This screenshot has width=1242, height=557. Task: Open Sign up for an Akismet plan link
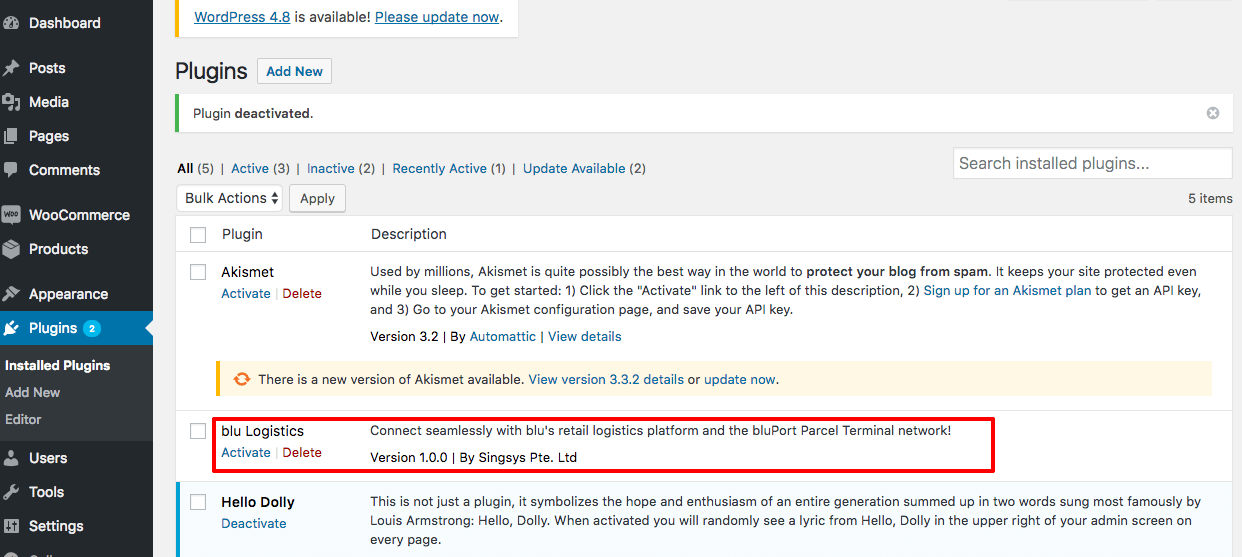click(1007, 290)
